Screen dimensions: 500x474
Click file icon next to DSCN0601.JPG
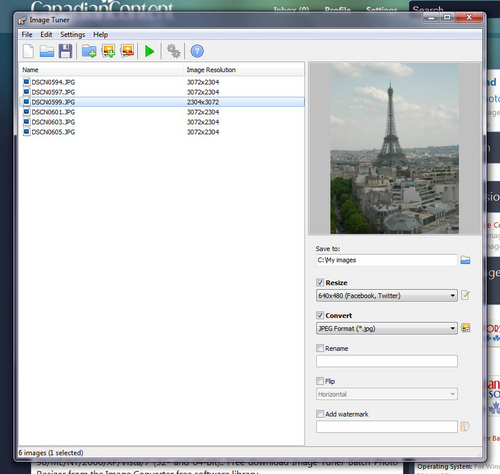pos(26,112)
